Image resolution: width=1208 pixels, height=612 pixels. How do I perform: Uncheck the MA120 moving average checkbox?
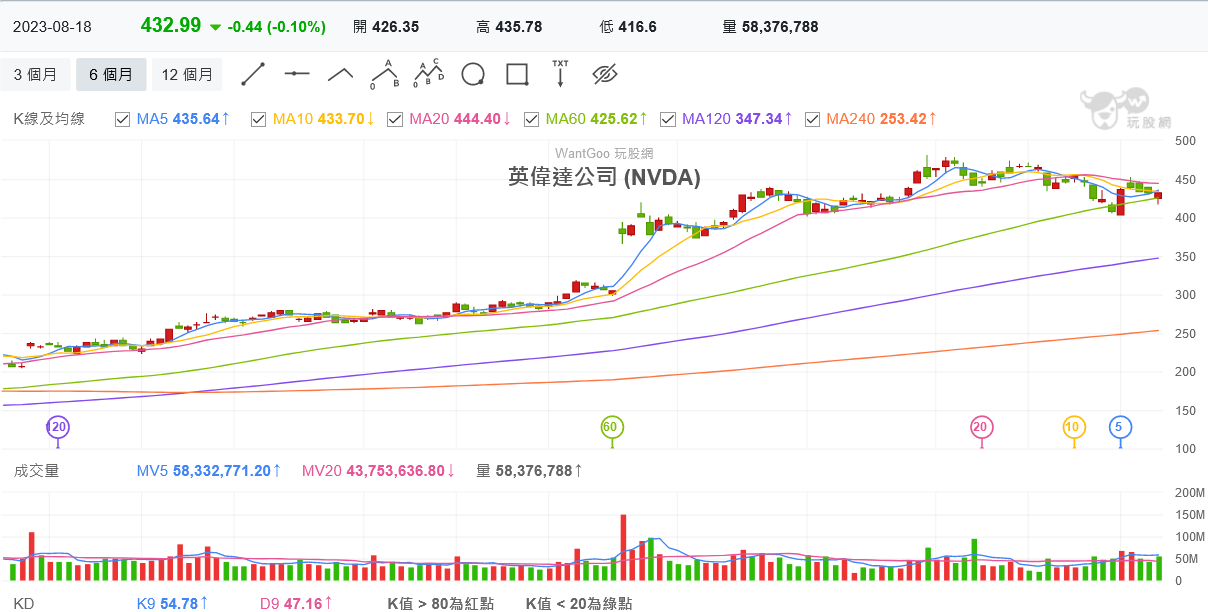point(667,119)
